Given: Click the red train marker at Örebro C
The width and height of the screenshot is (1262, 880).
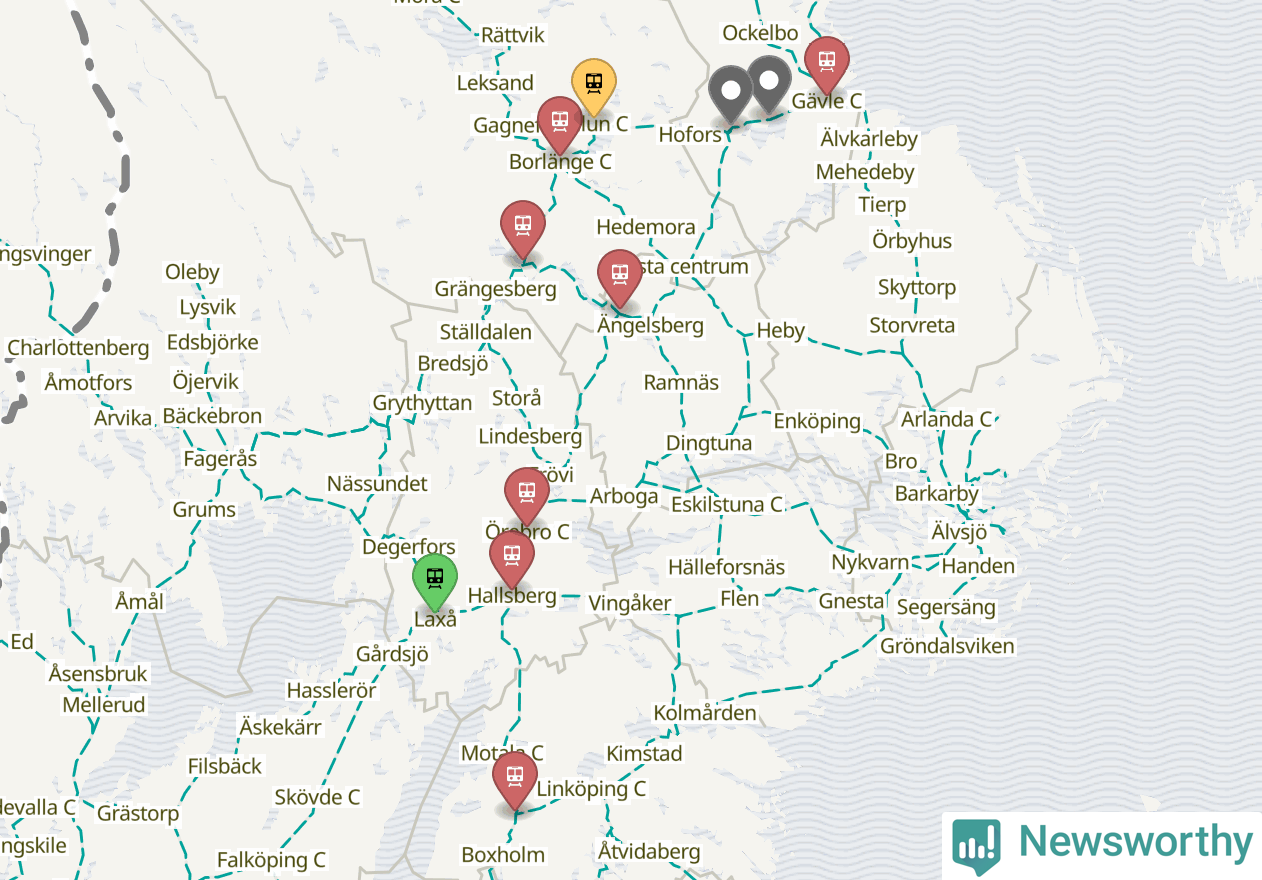Looking at the screenshot, I should coord(526,496).
